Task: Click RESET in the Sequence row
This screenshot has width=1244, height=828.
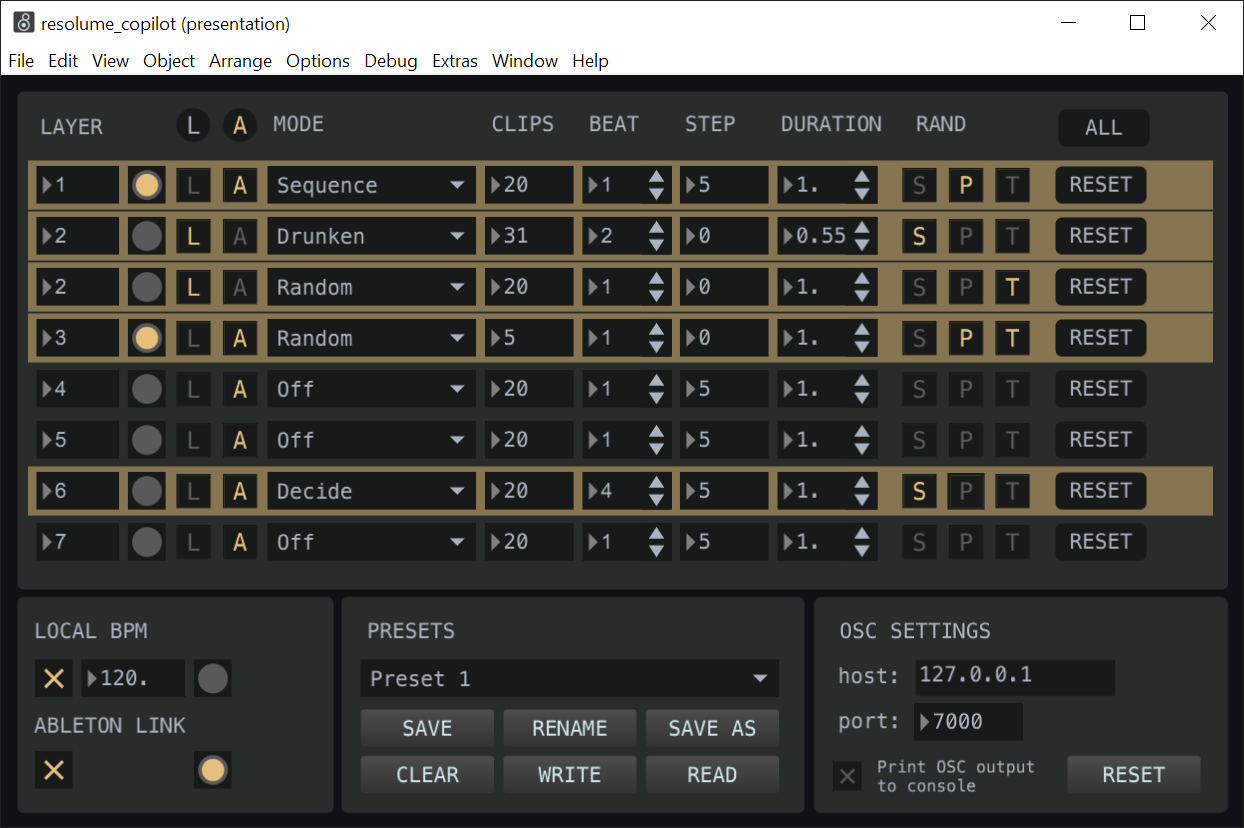Action: (1101, 185)
